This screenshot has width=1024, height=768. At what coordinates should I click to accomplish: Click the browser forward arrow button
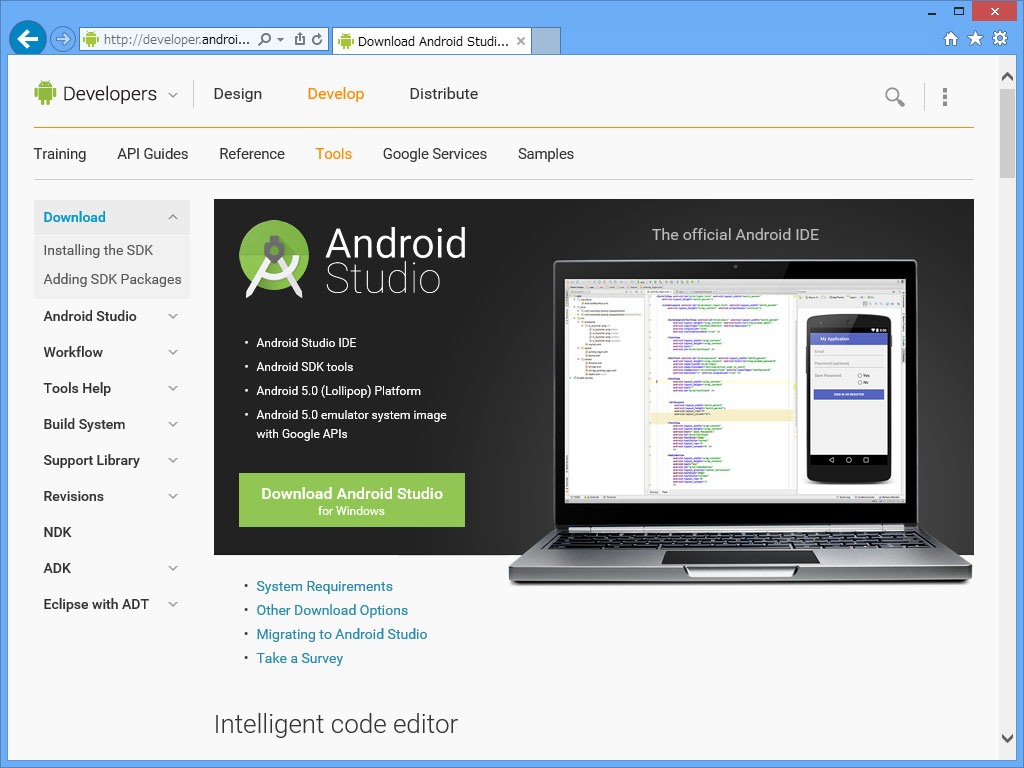[63, 39]
